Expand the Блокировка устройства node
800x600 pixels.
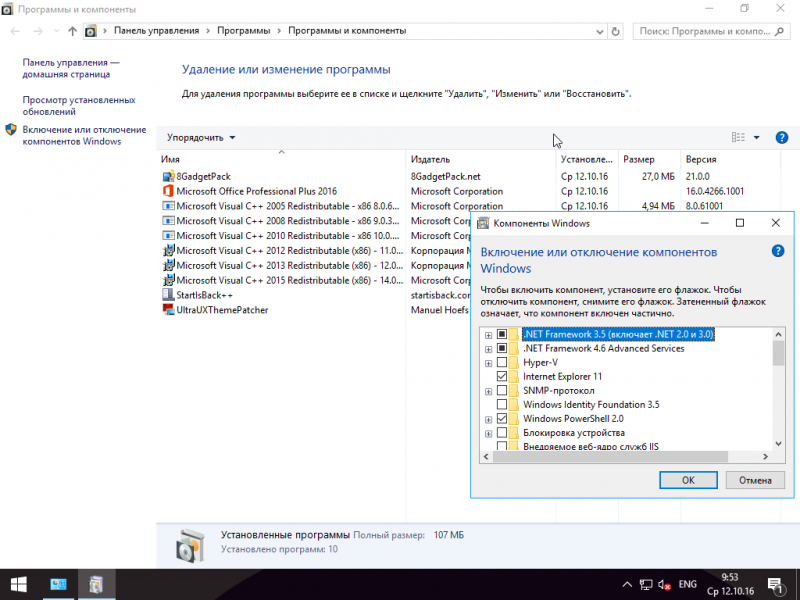488,434
